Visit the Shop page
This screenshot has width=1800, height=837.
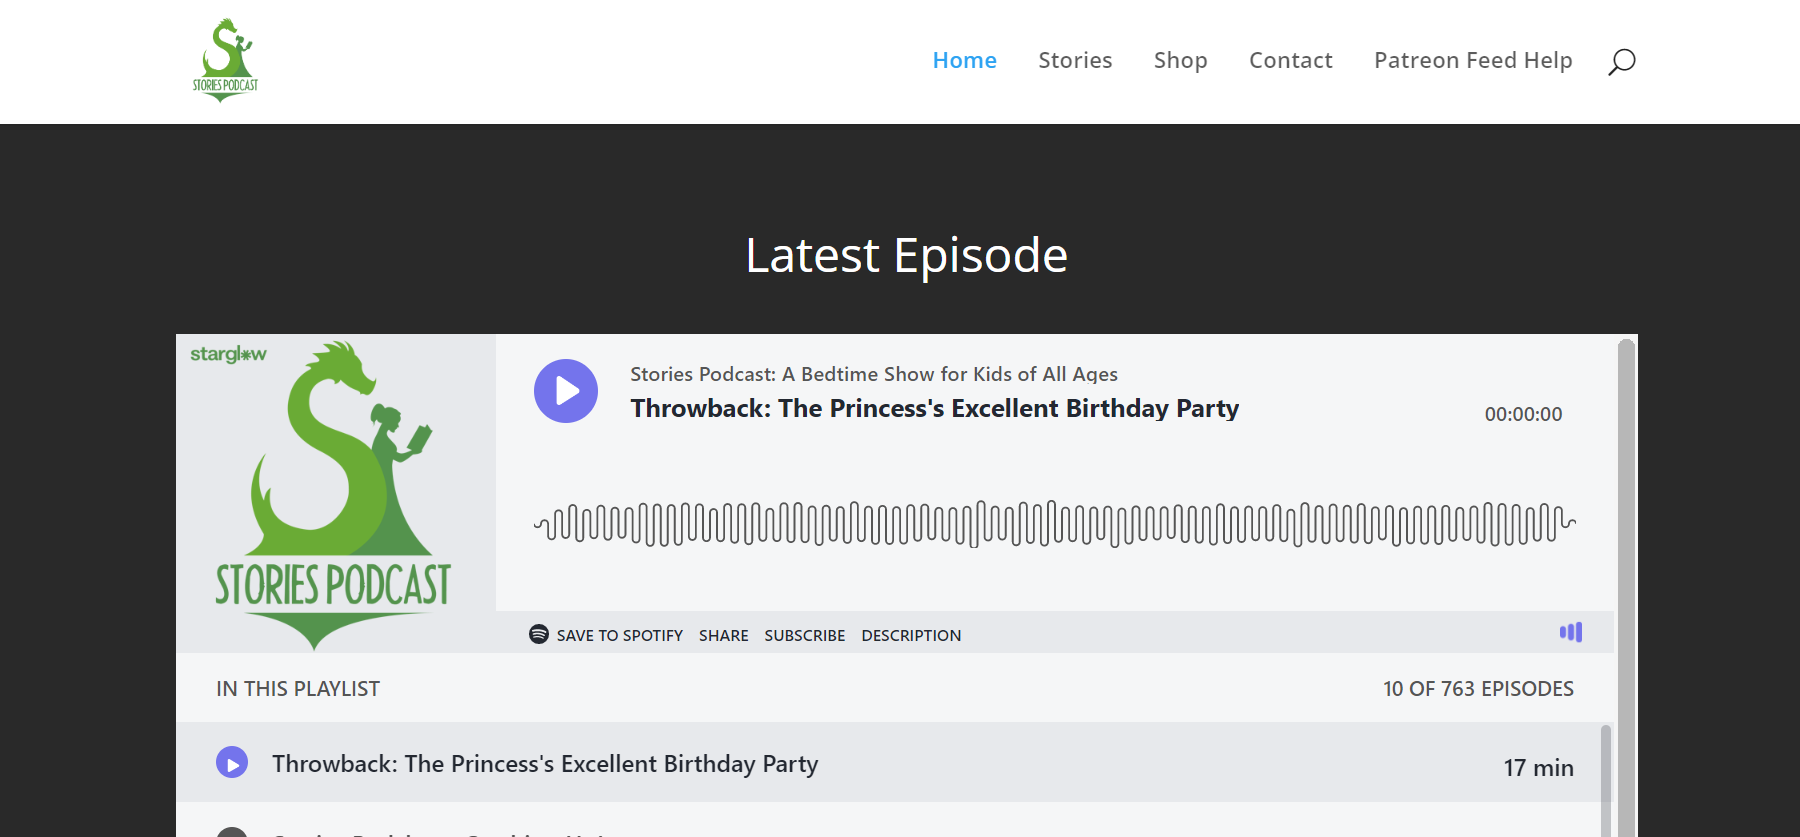(x=1180, y=61)
